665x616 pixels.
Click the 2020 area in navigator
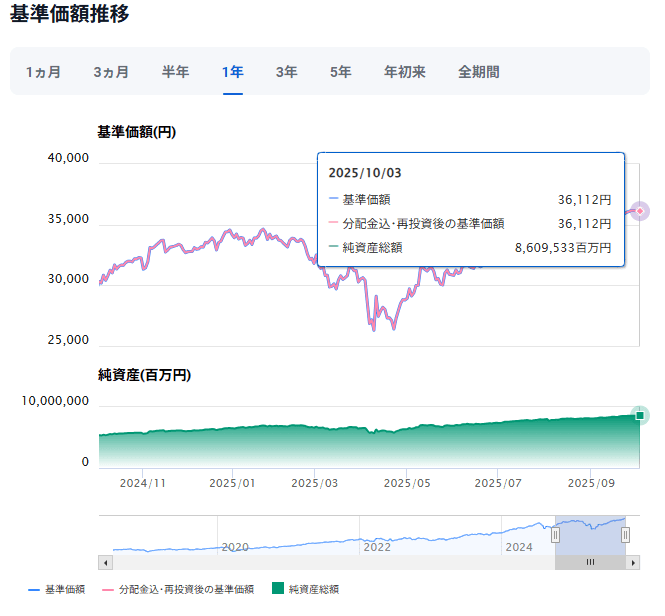[234, 547]
